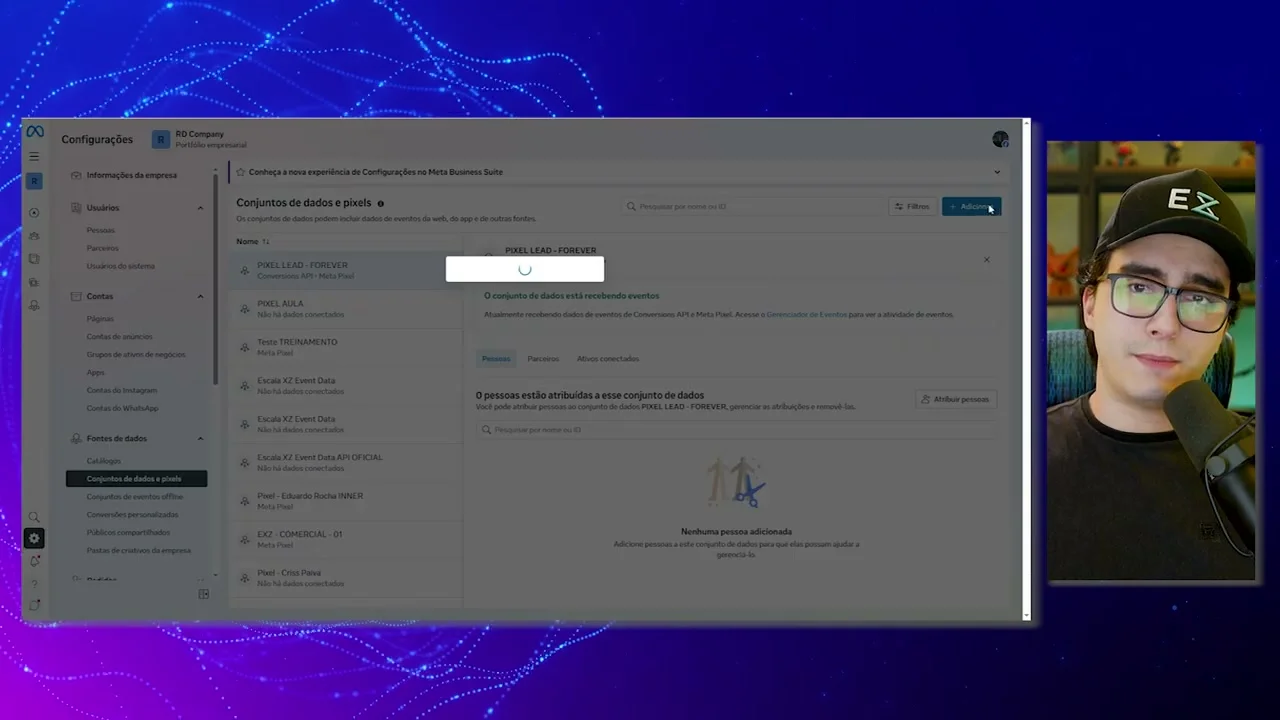Select Conjuntos de dados e pixels in sidebar

[x=137, y=479]
